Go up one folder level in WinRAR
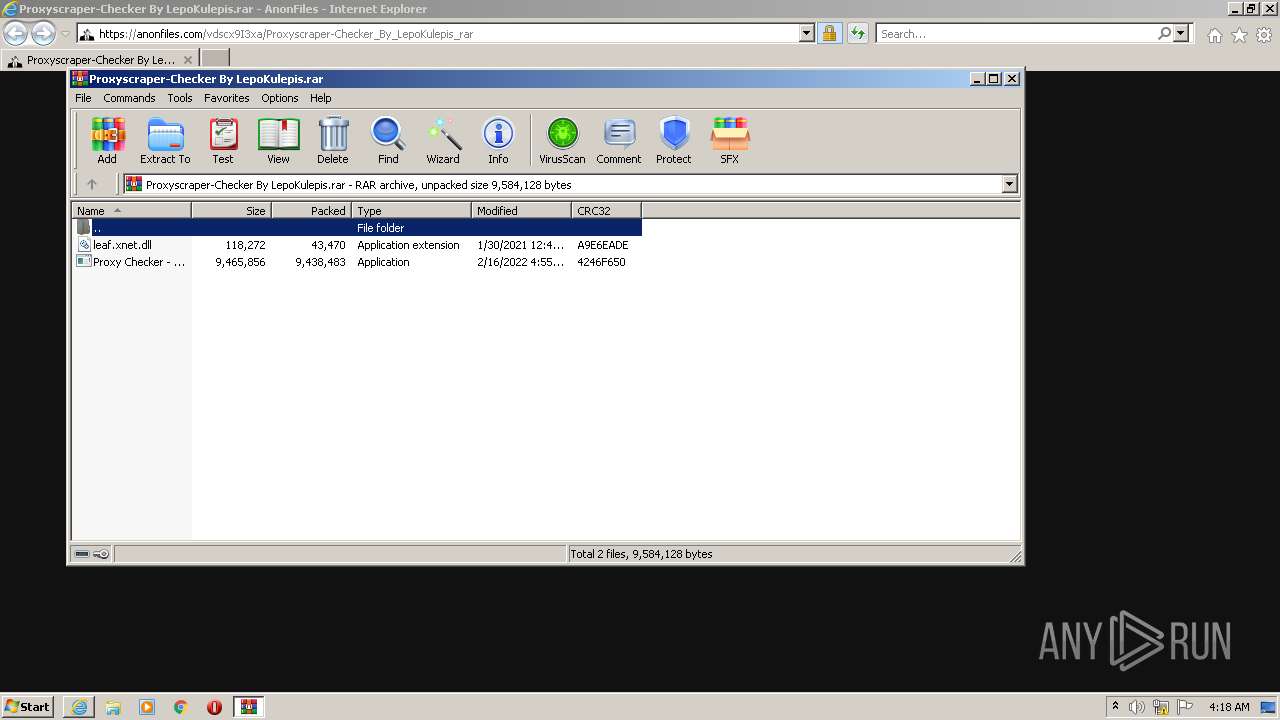The height and width of the screenshot is (720, 1280). [x=92, y=184]
